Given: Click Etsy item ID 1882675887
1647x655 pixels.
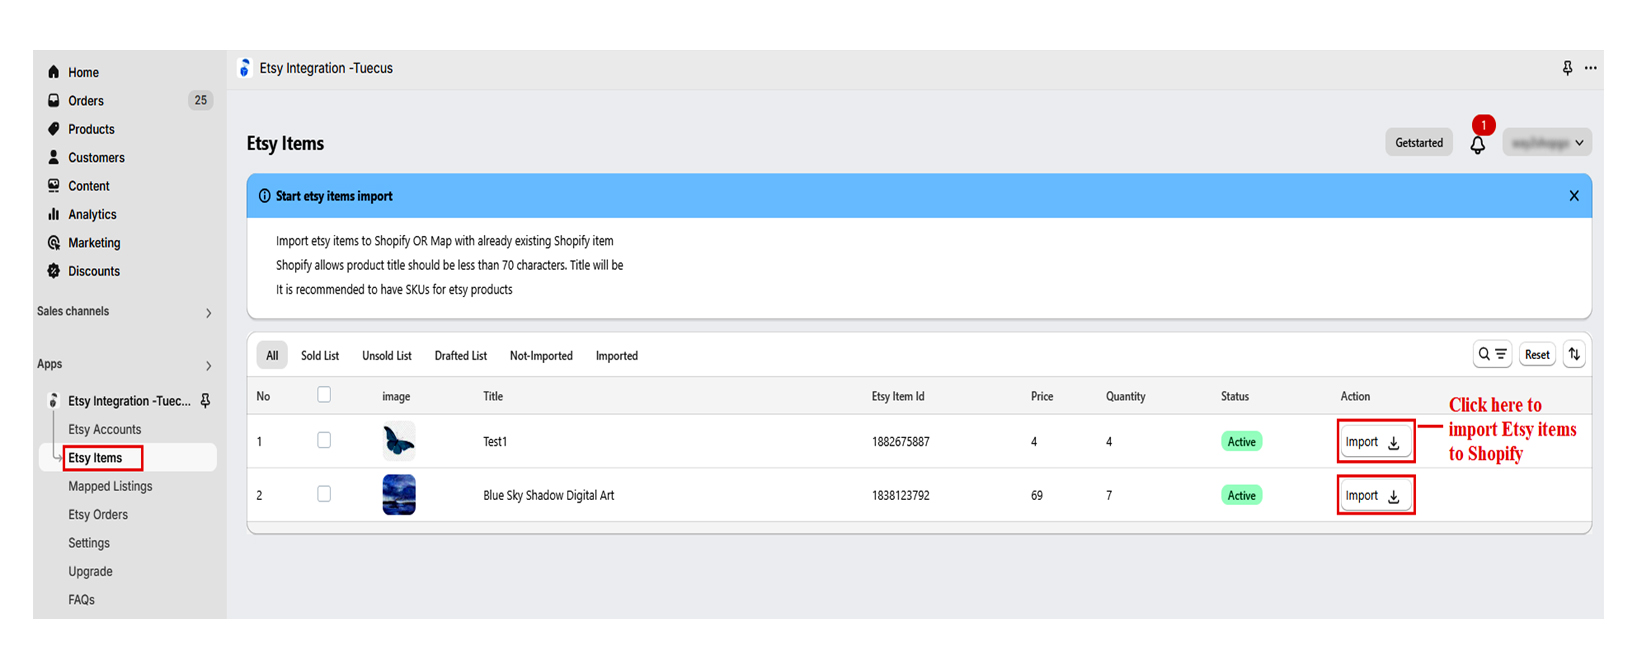Looking at the screenshot, I should tap(901, 442).
